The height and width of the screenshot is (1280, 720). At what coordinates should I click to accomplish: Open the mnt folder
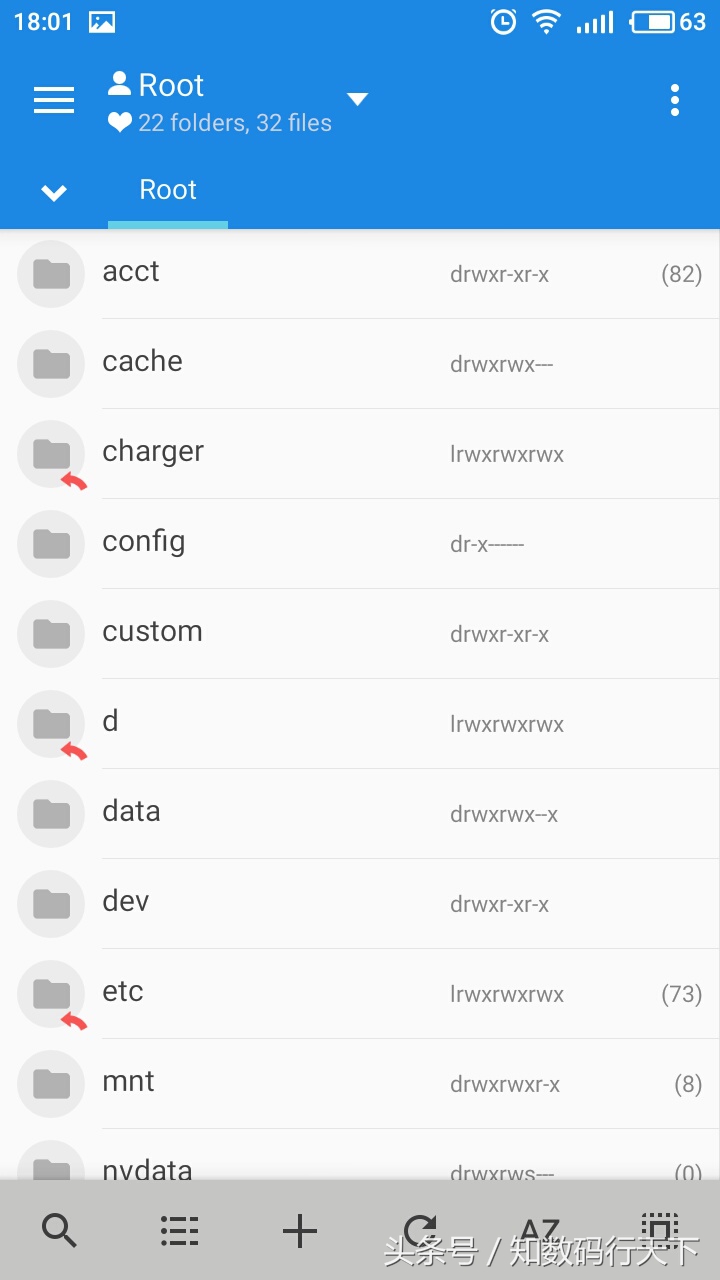(x=128, y=1082)
